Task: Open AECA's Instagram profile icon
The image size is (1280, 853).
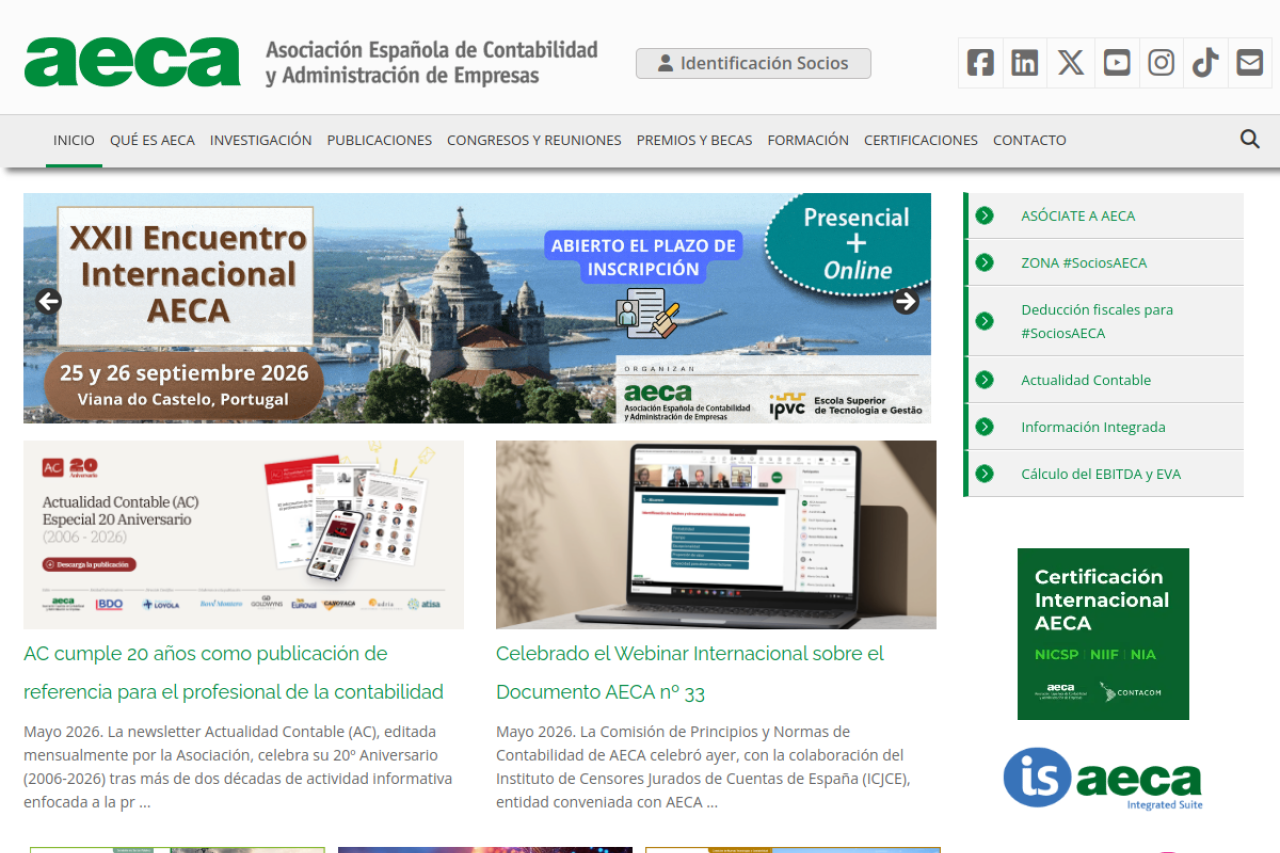Action: point(1161,63)
